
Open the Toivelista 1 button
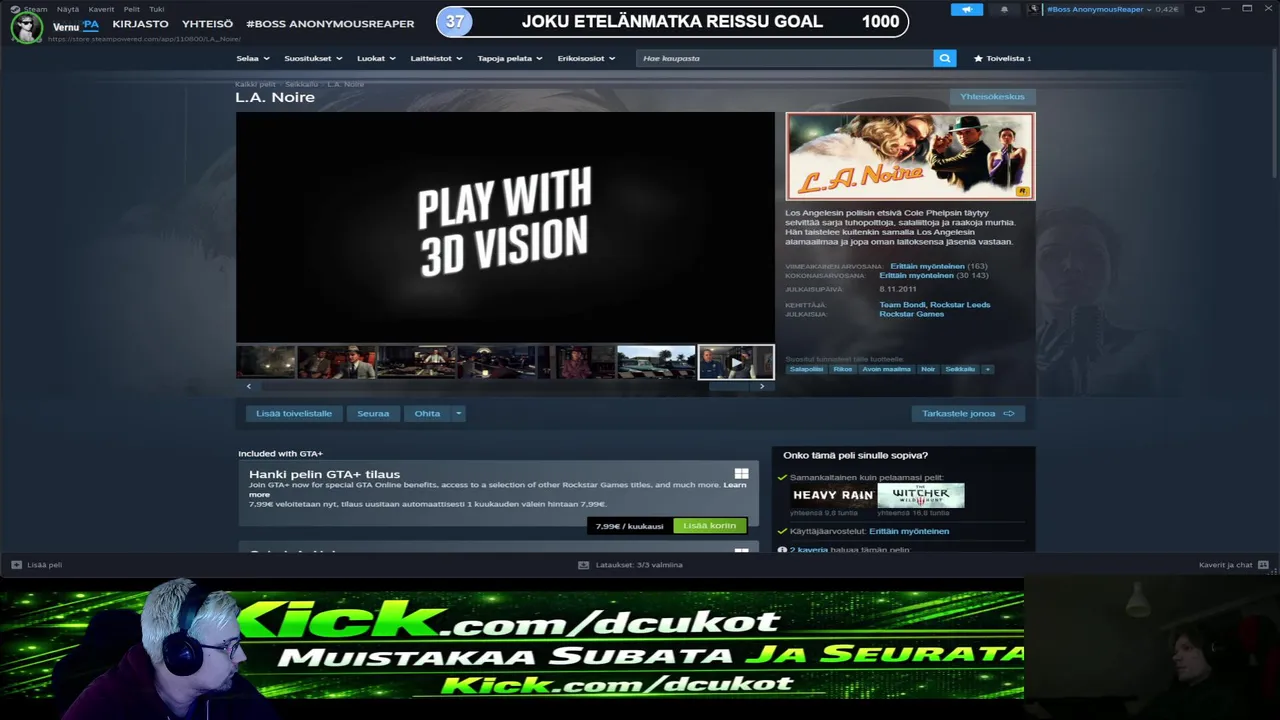tap(1003, 58)
